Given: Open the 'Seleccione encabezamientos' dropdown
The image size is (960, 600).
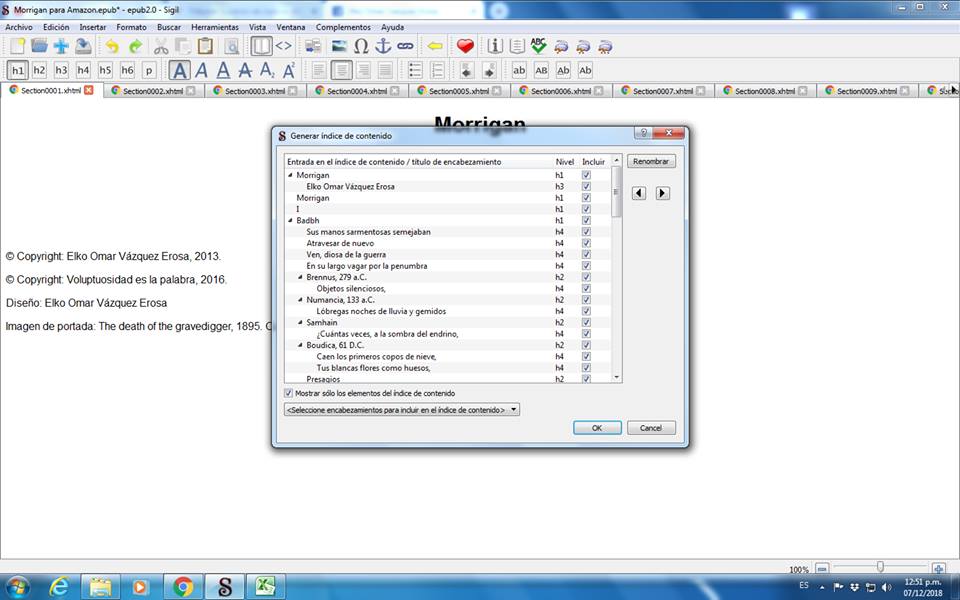Looking at the screenshot, I should coord(402,409).
